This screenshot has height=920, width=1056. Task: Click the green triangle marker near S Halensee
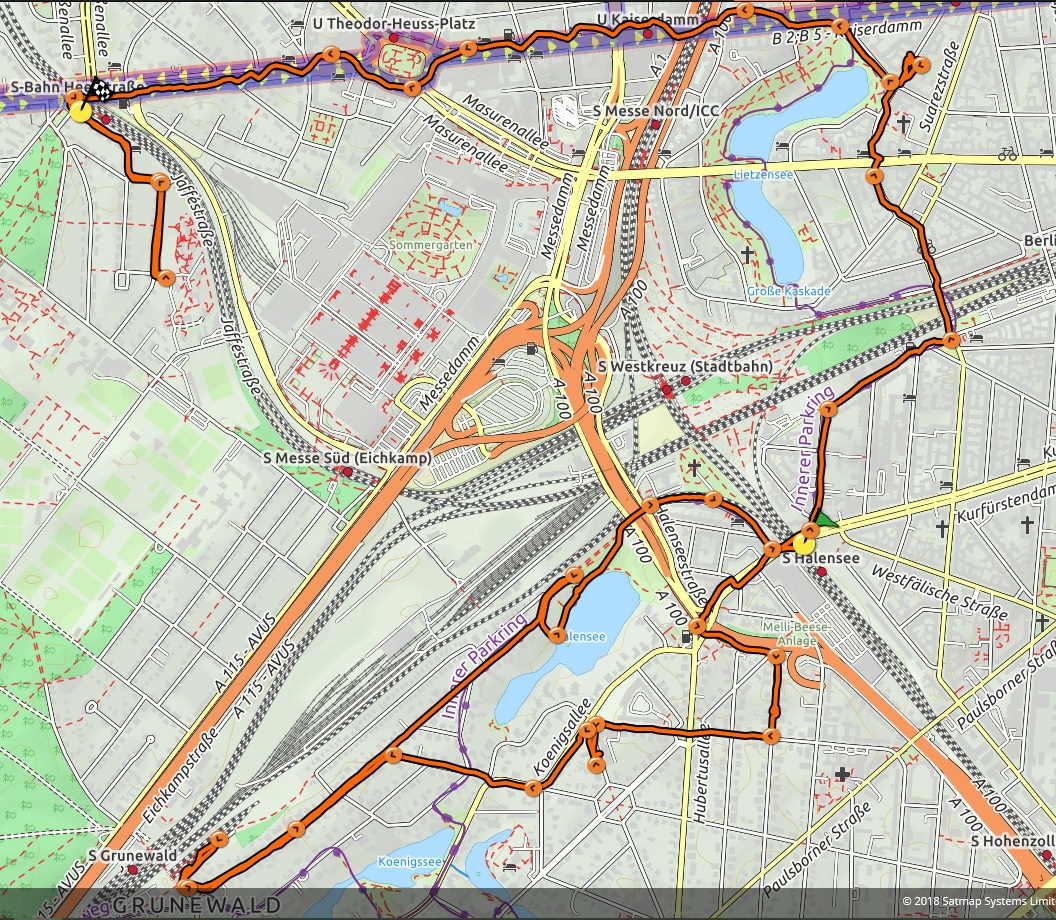[824, 519]
